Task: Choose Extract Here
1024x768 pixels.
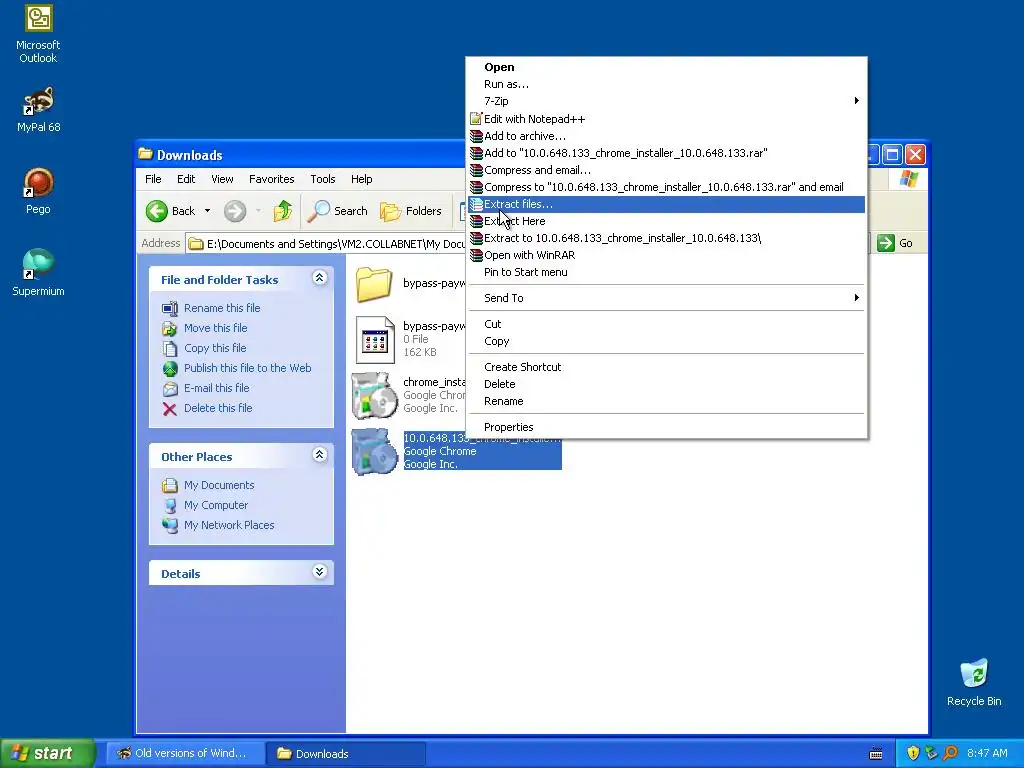Action: coord(667,221)
